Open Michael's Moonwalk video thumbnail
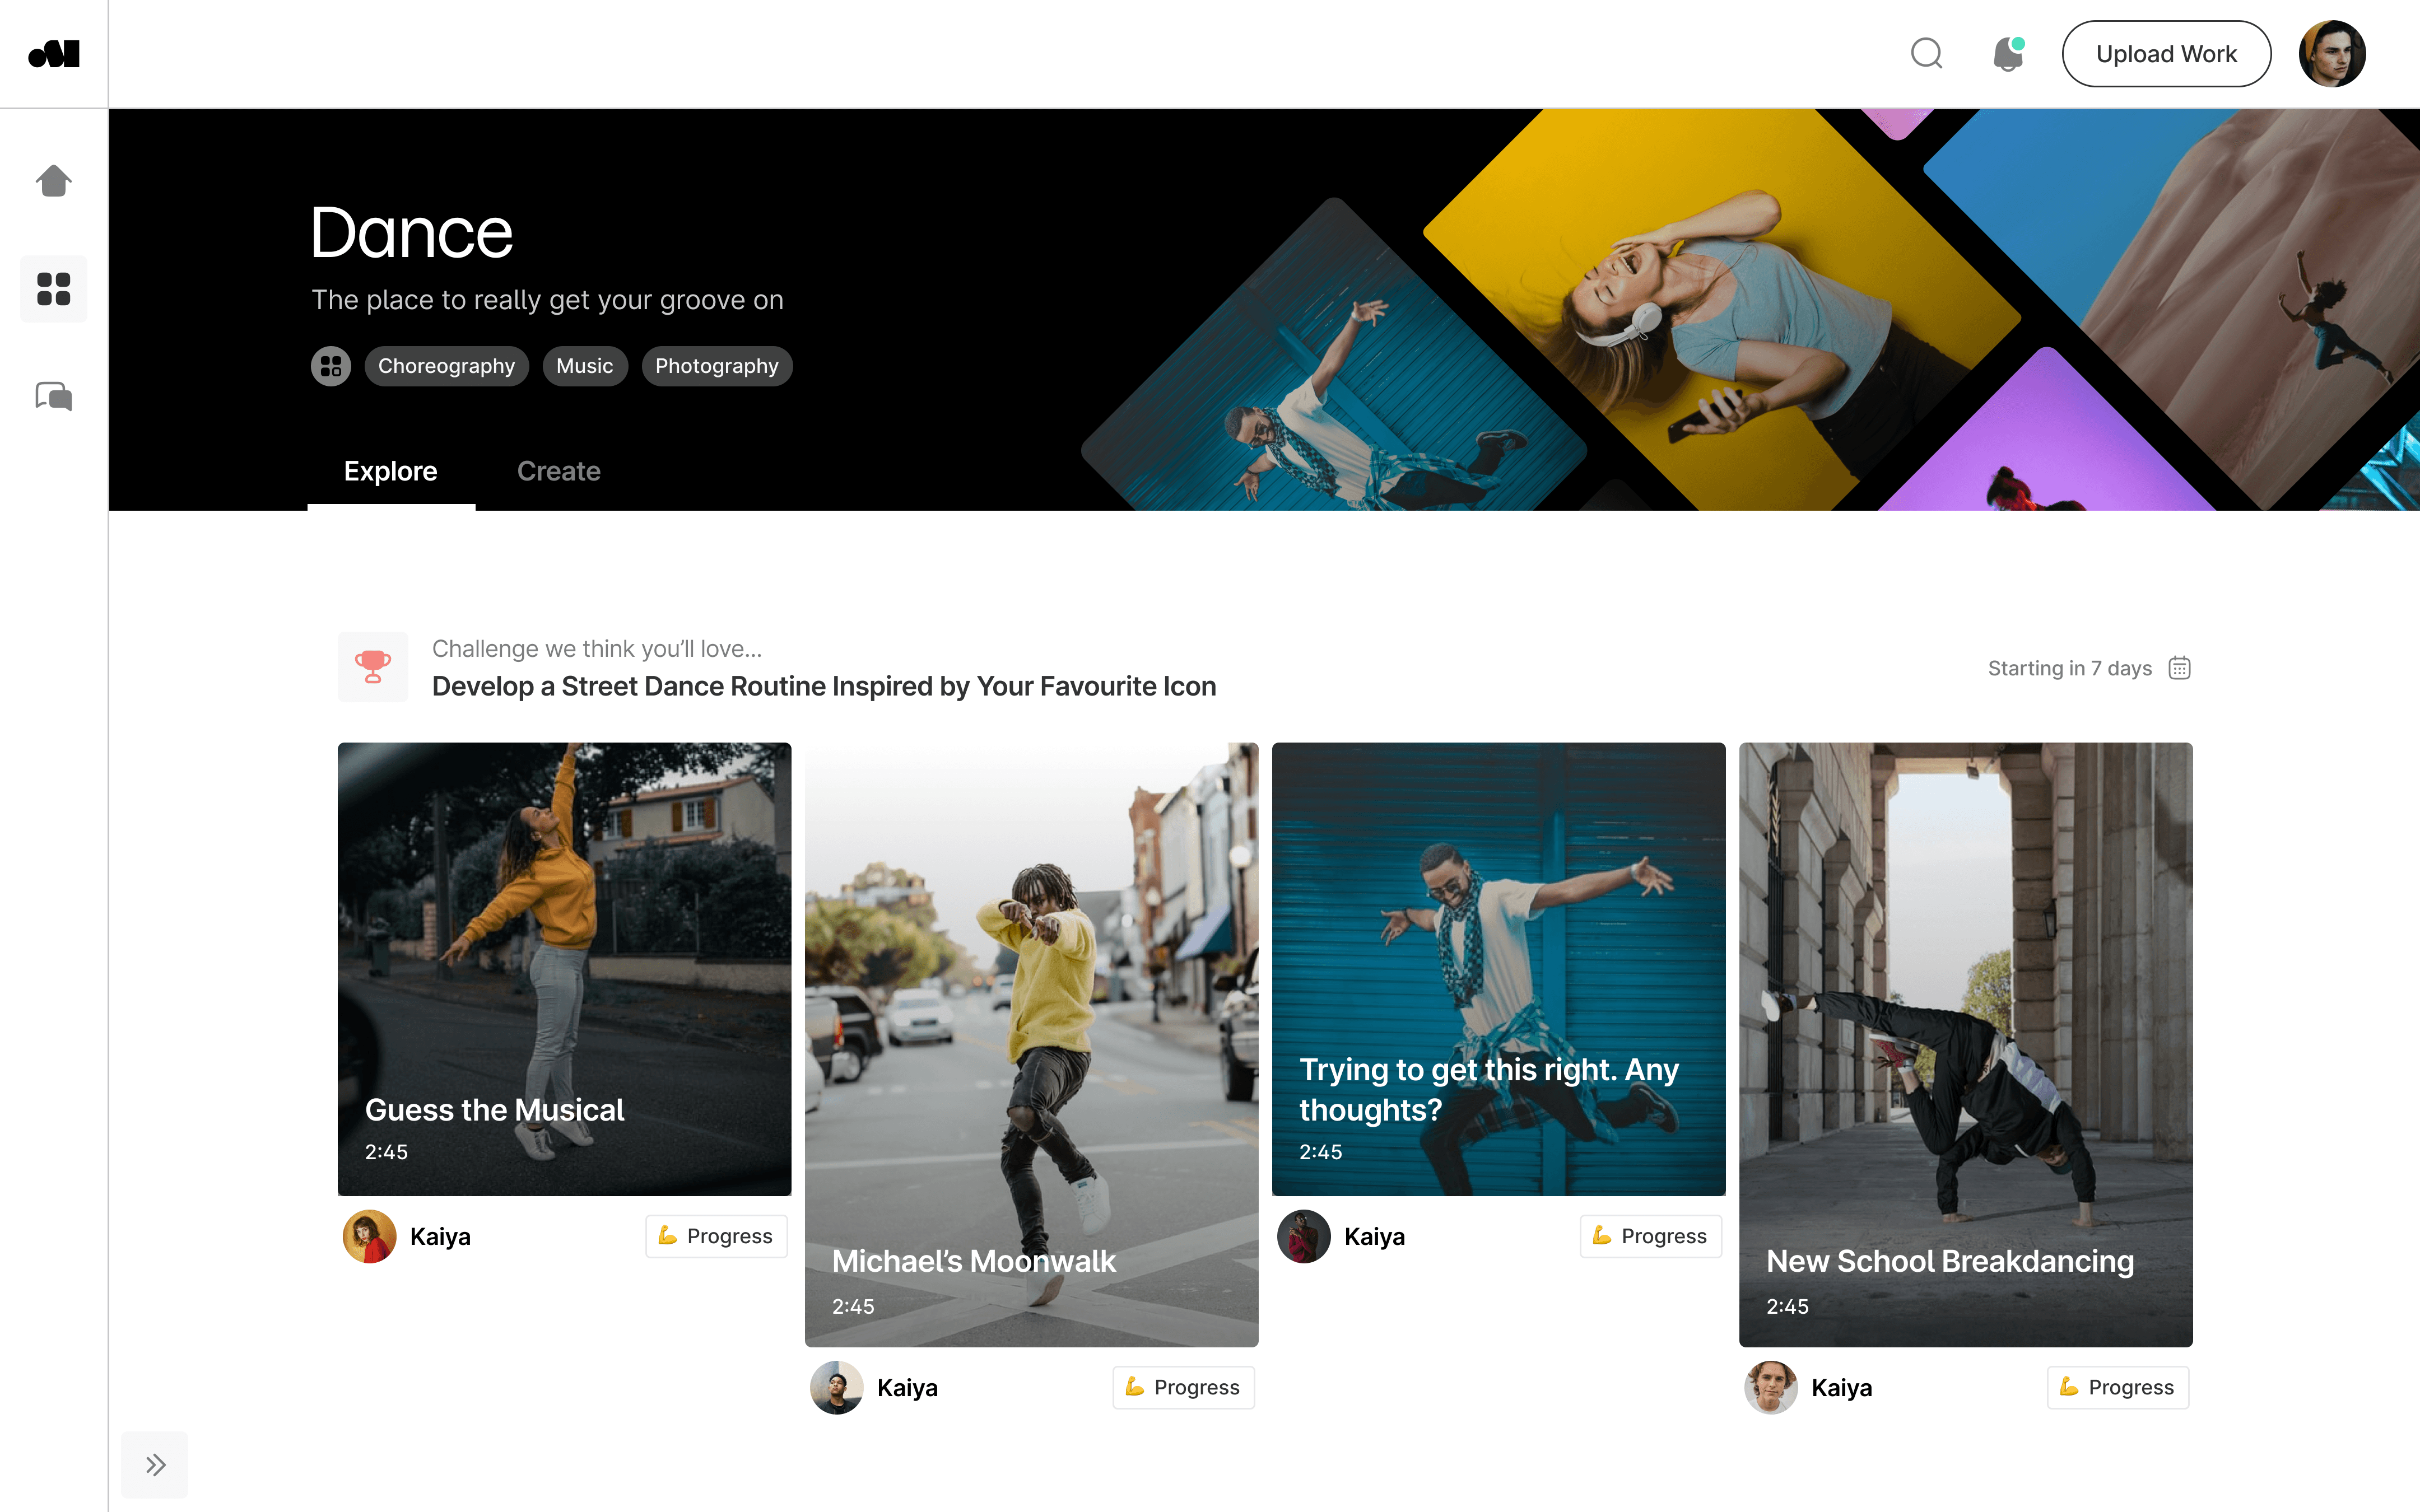Image resolution: width=2420 pixels, height=1512 pixels. coord(1031,1044)
